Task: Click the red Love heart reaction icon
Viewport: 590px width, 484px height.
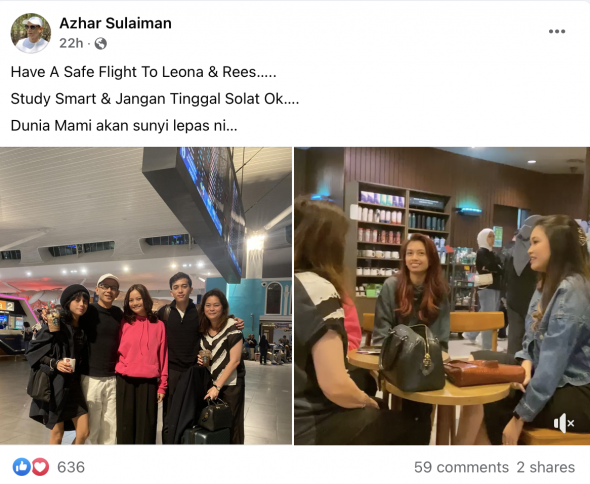Action: tap(40, 467)
